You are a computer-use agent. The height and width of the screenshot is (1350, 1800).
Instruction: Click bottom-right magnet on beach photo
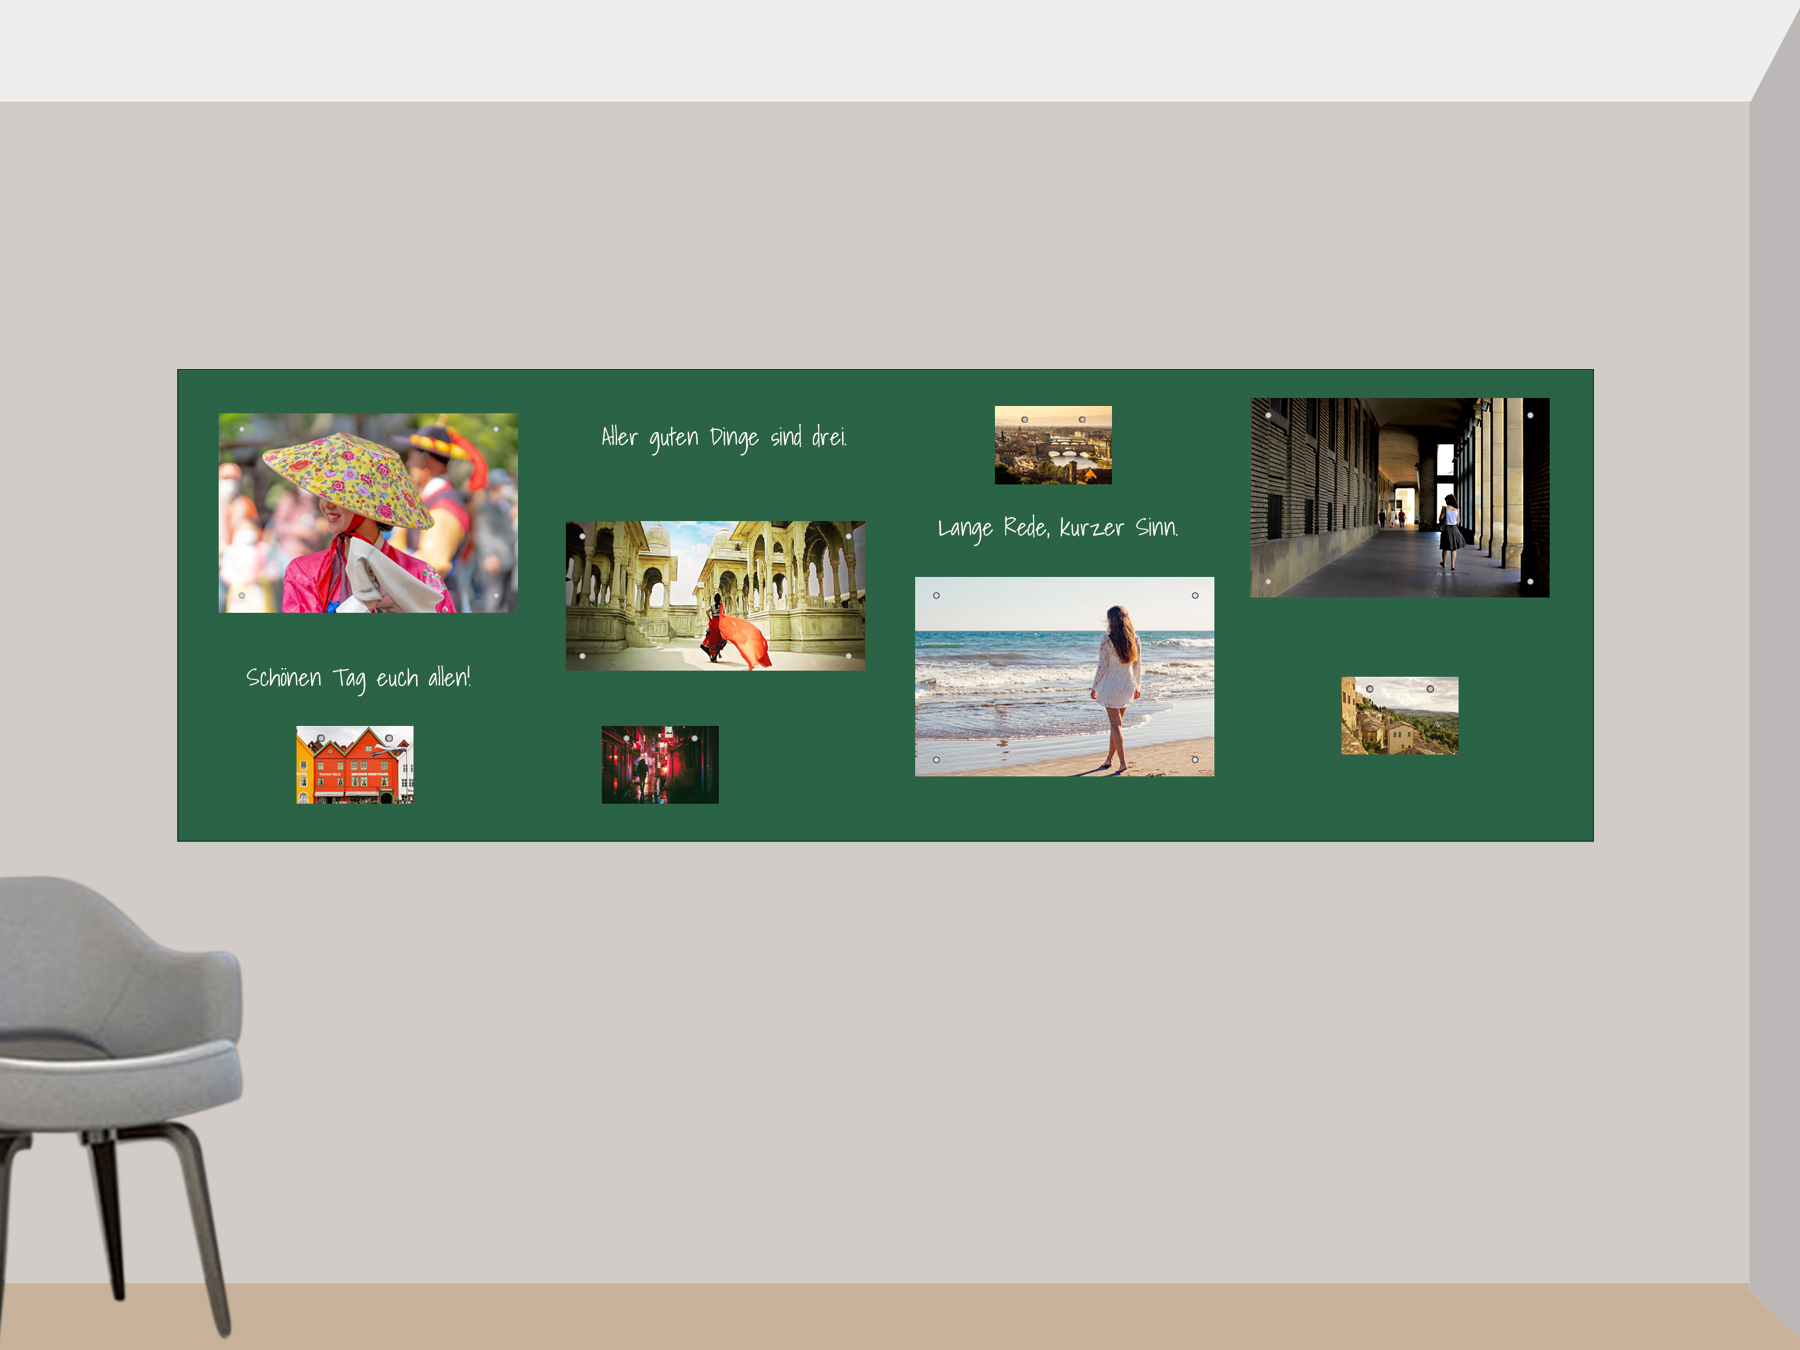[x=1195, y=760]
